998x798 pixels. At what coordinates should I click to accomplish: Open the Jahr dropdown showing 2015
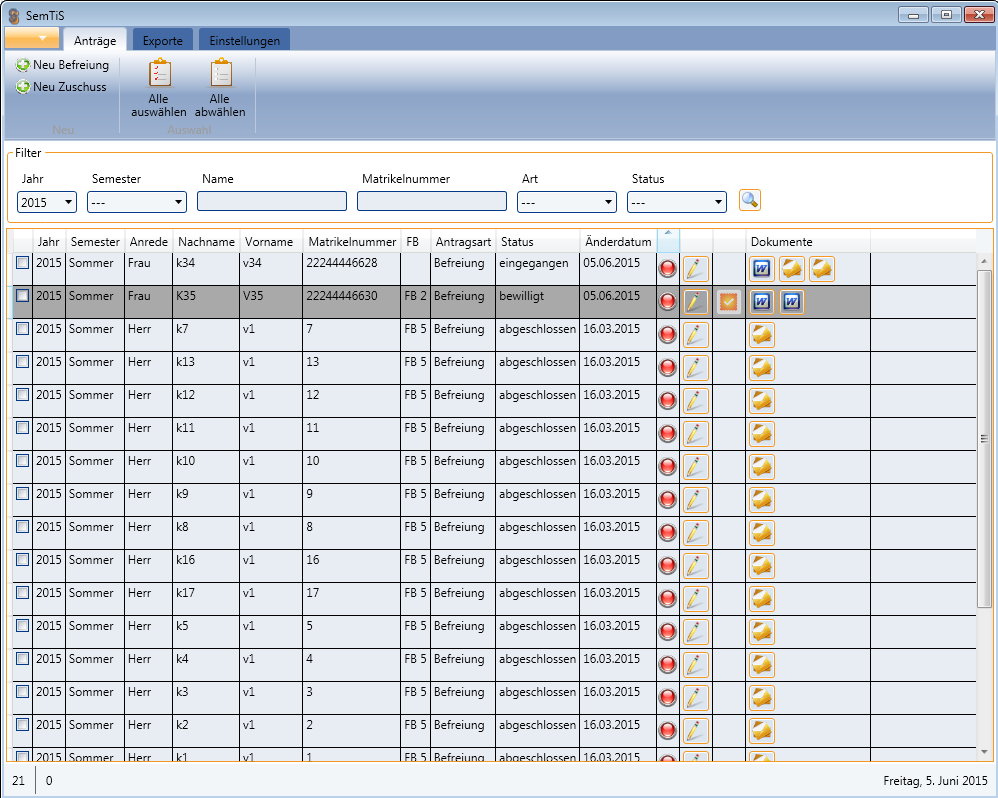tap(47, 202)
